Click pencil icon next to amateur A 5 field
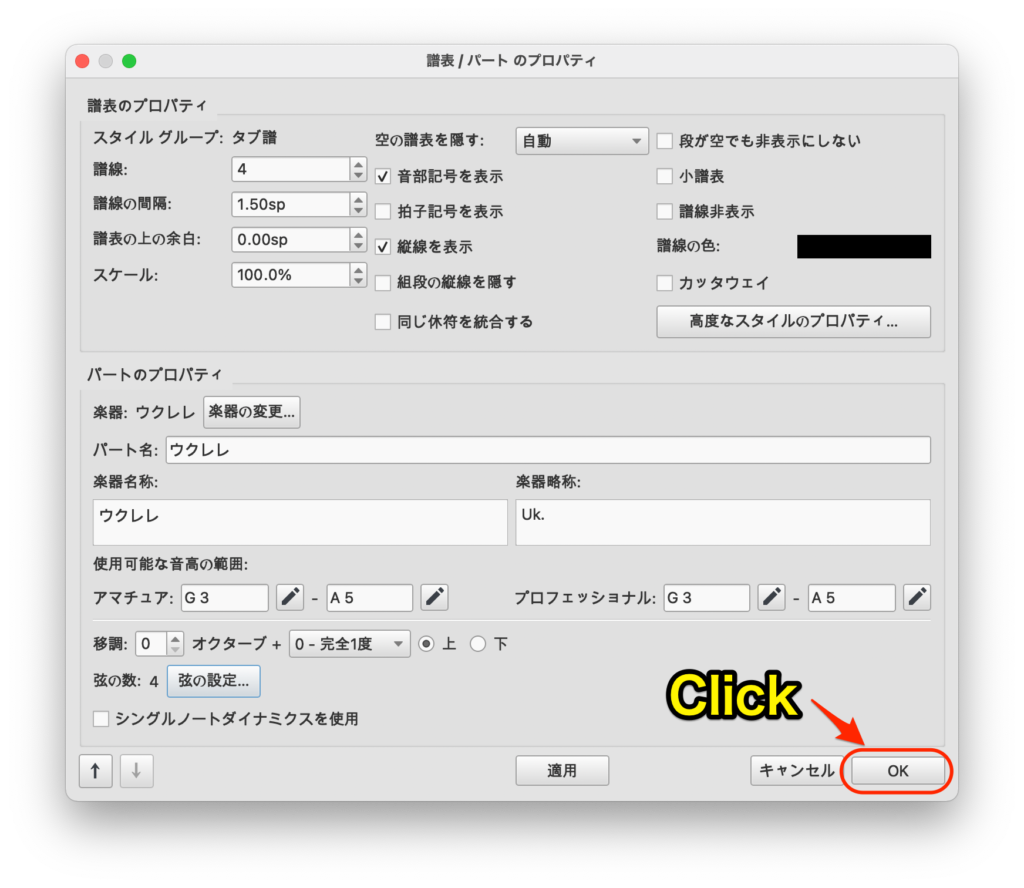Viewport: 1024px width, 888px height. pyautogui.click(x=434, y=598)
